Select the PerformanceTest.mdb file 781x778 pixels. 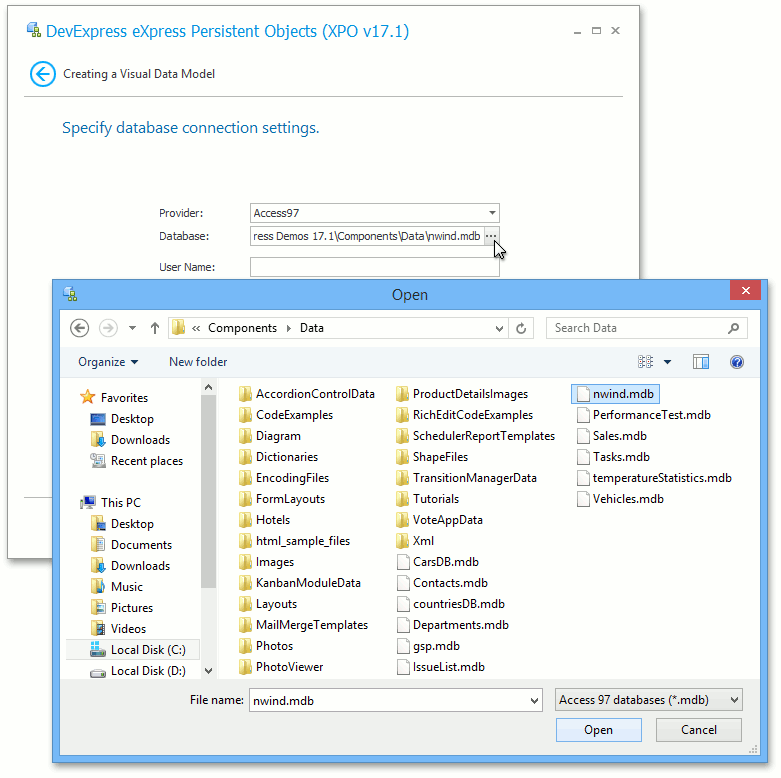tap(644, 415)
